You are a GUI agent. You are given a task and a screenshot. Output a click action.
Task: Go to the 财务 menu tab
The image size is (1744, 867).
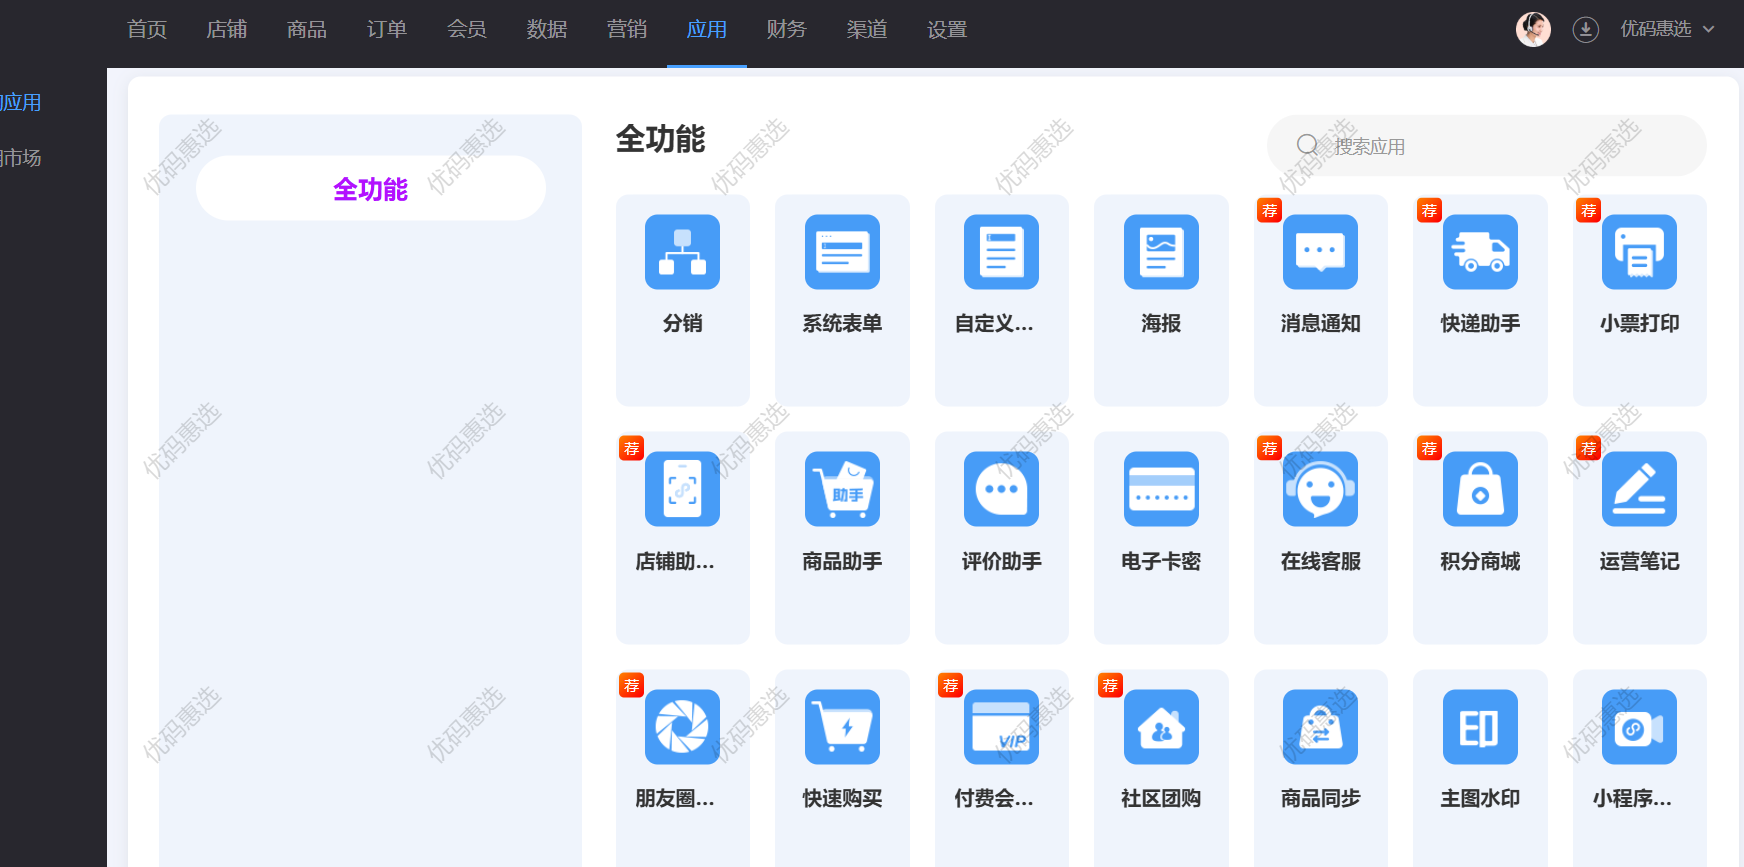pyautogui.click(x=787, y=30)
